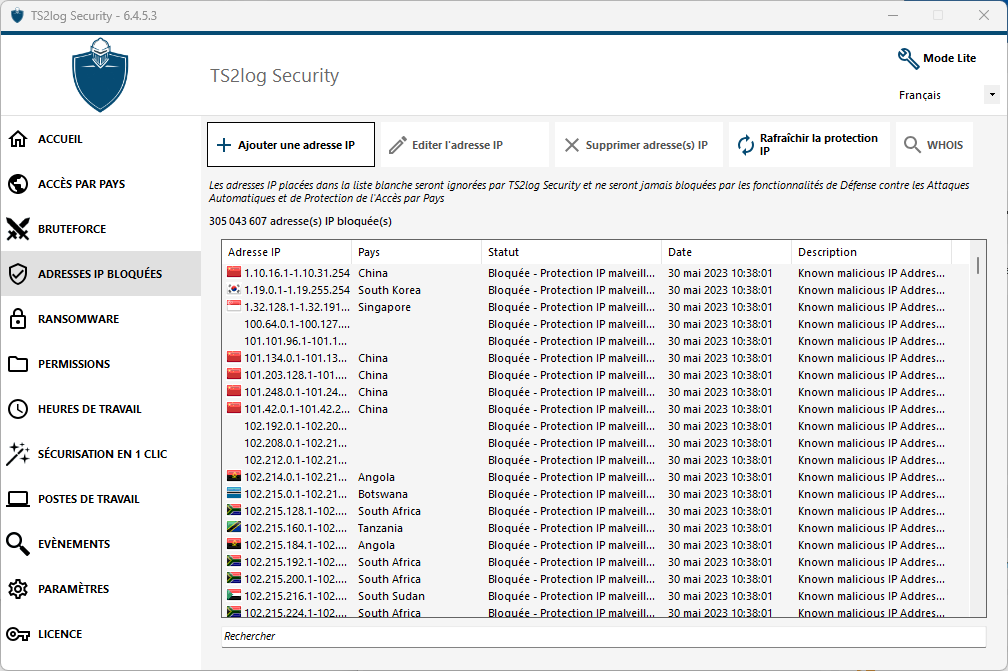
Task: Select the row 1.10.16.1-1.10.31.254
Action: click(x=595, y=273)
